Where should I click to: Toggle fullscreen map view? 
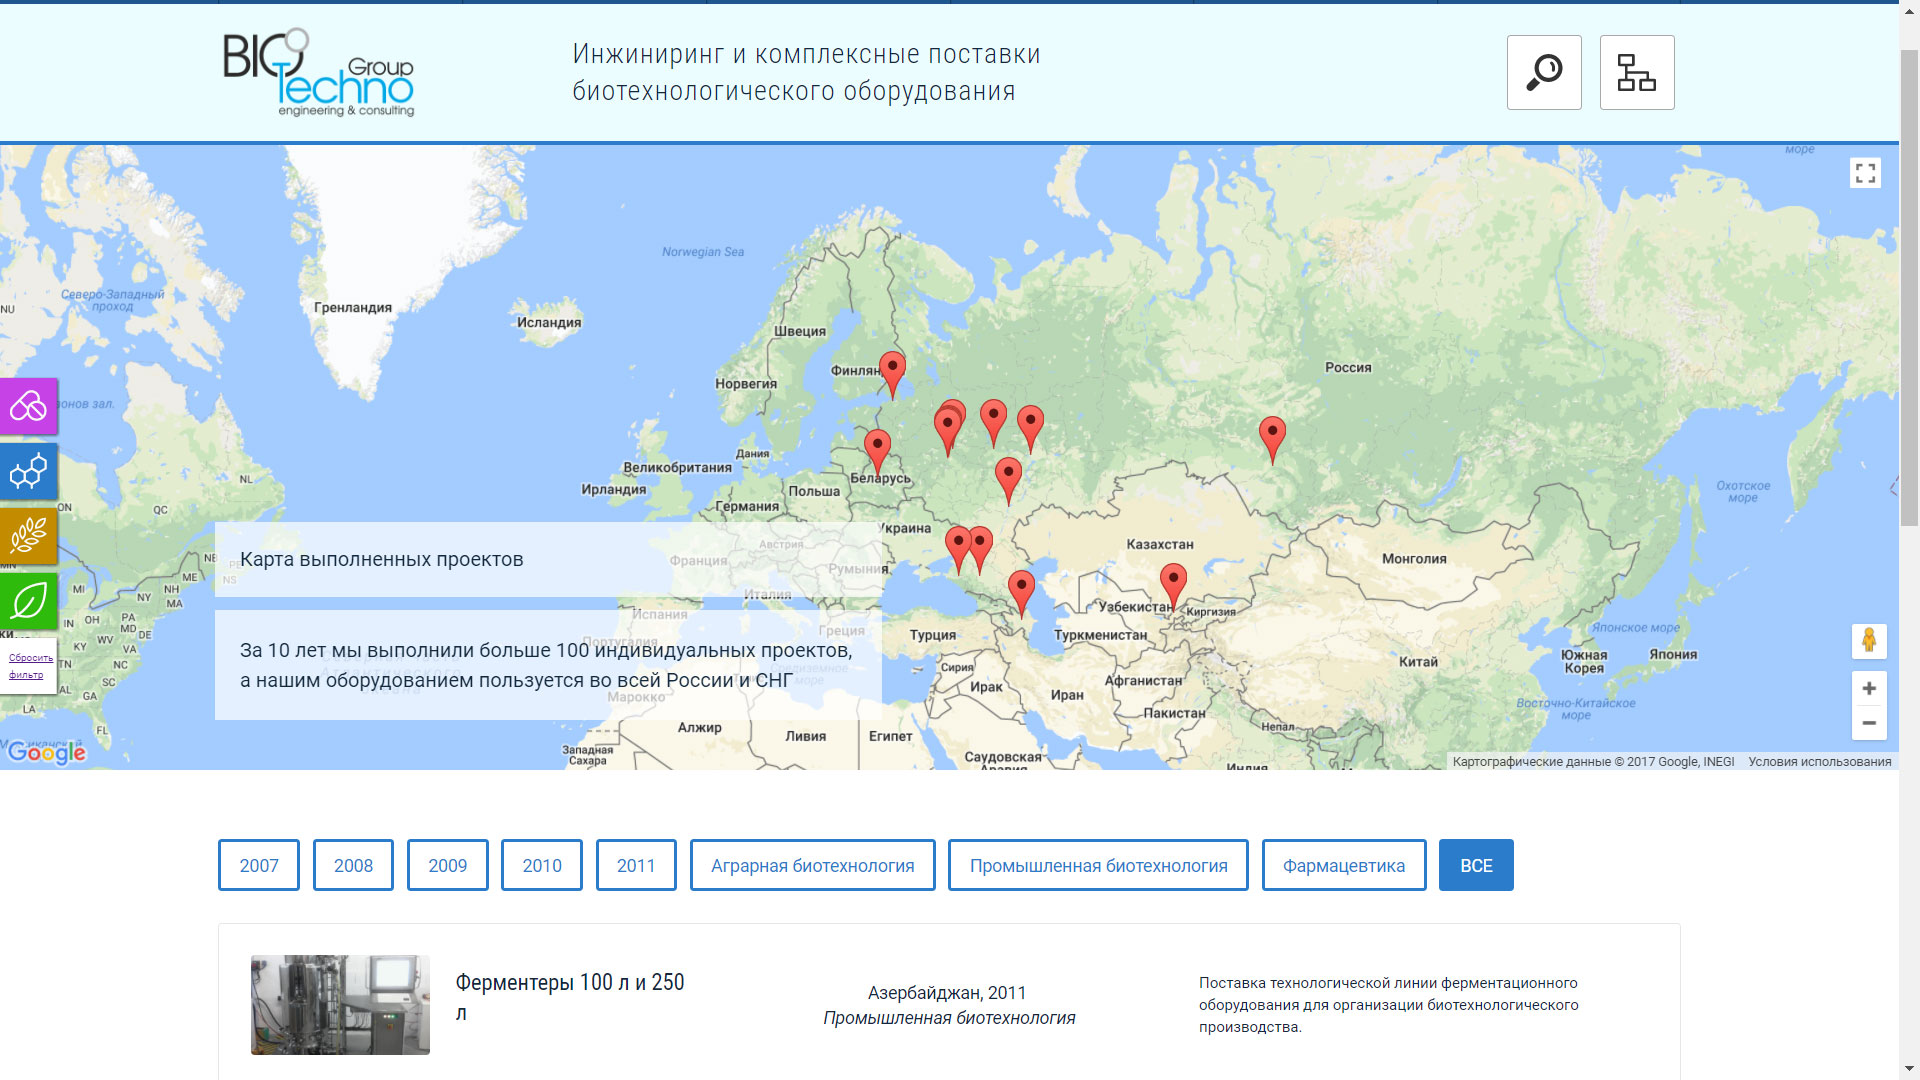(x=1865, y=173)
